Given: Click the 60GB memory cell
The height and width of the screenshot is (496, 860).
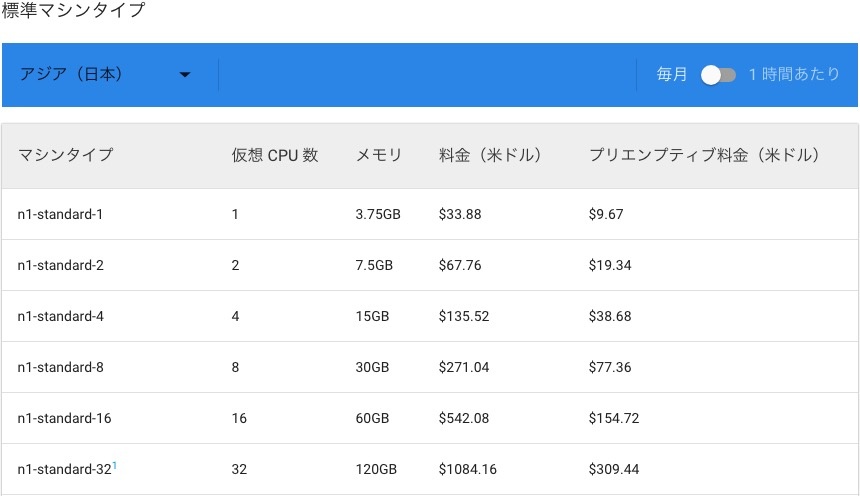Looking at the screenshot, I should pos(372,418).
